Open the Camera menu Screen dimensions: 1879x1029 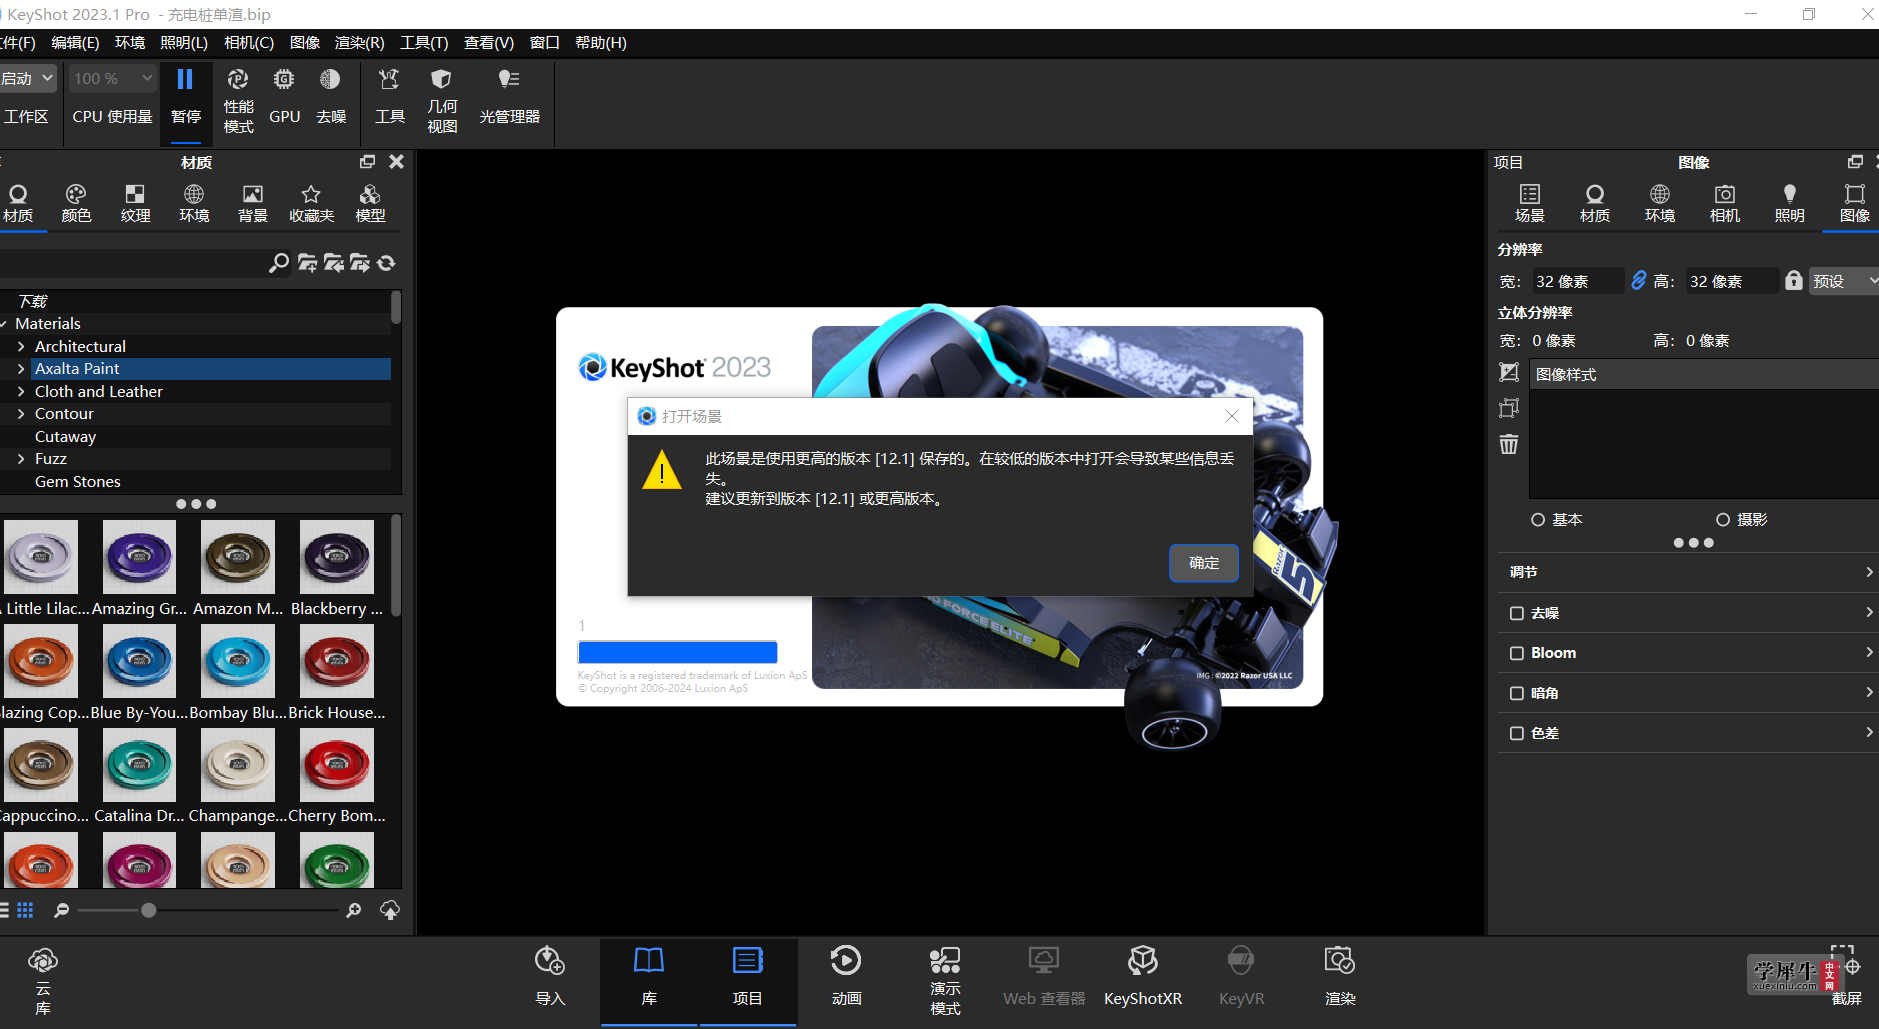[x=249, y=43]
